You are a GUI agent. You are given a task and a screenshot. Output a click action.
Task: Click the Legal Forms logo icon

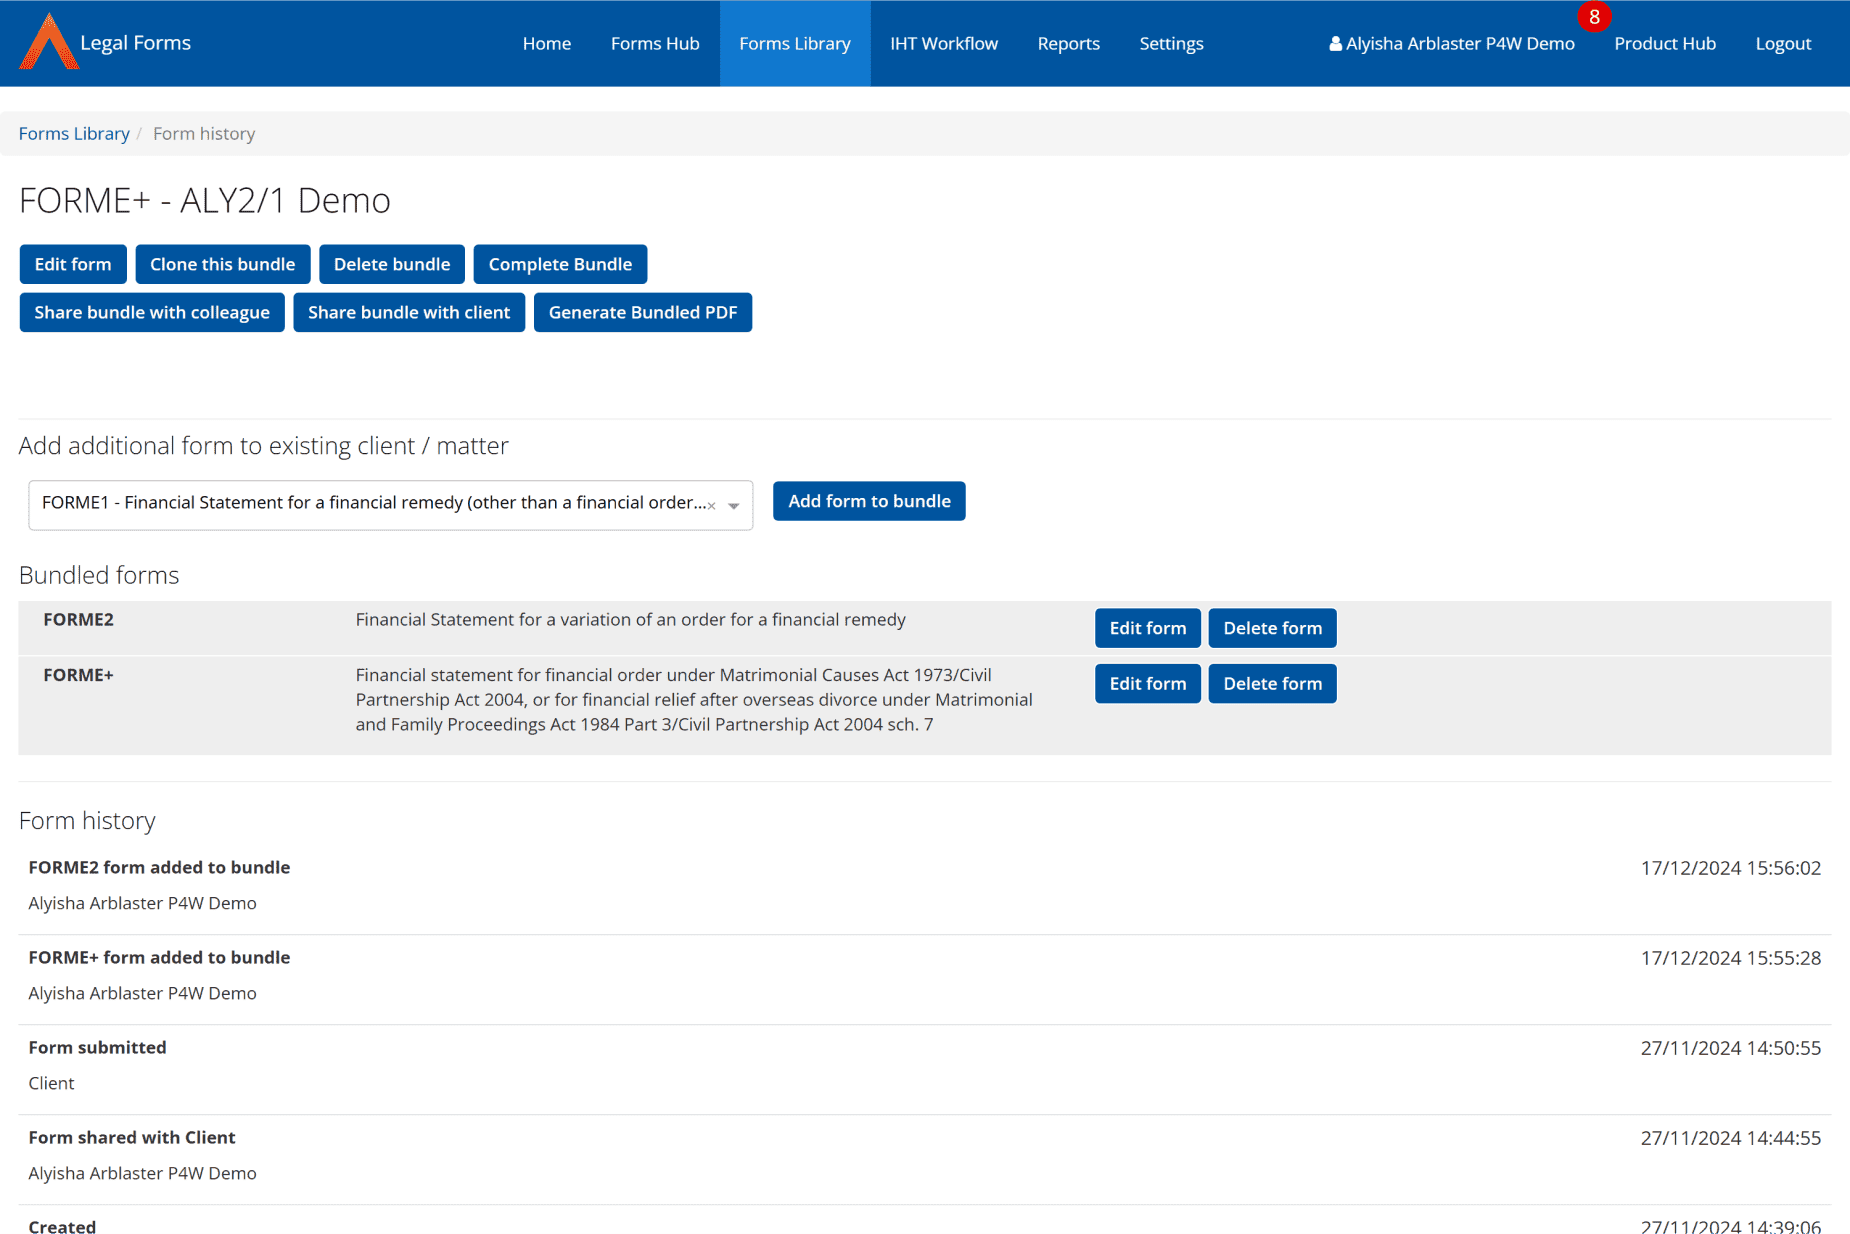(48, 42)
